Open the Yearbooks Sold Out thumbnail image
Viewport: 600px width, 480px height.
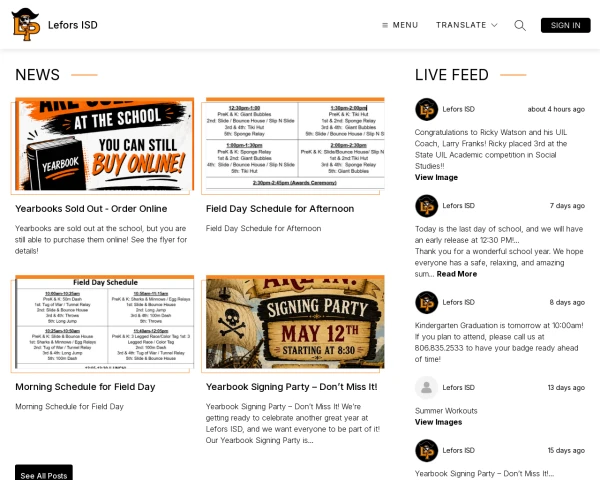[104, 144]
